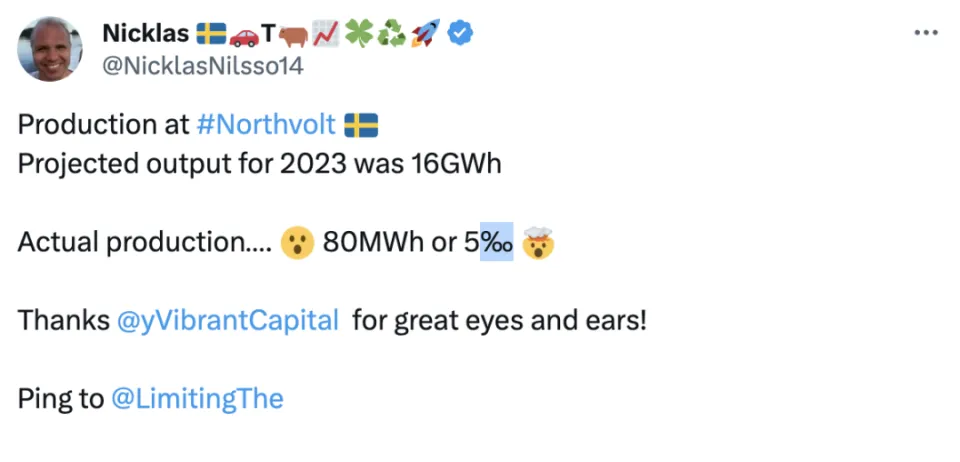The height and width of the screenshot is (462, 960).
Task: Click the blue verified checkmark badge
Action: (x=460, y=34)
